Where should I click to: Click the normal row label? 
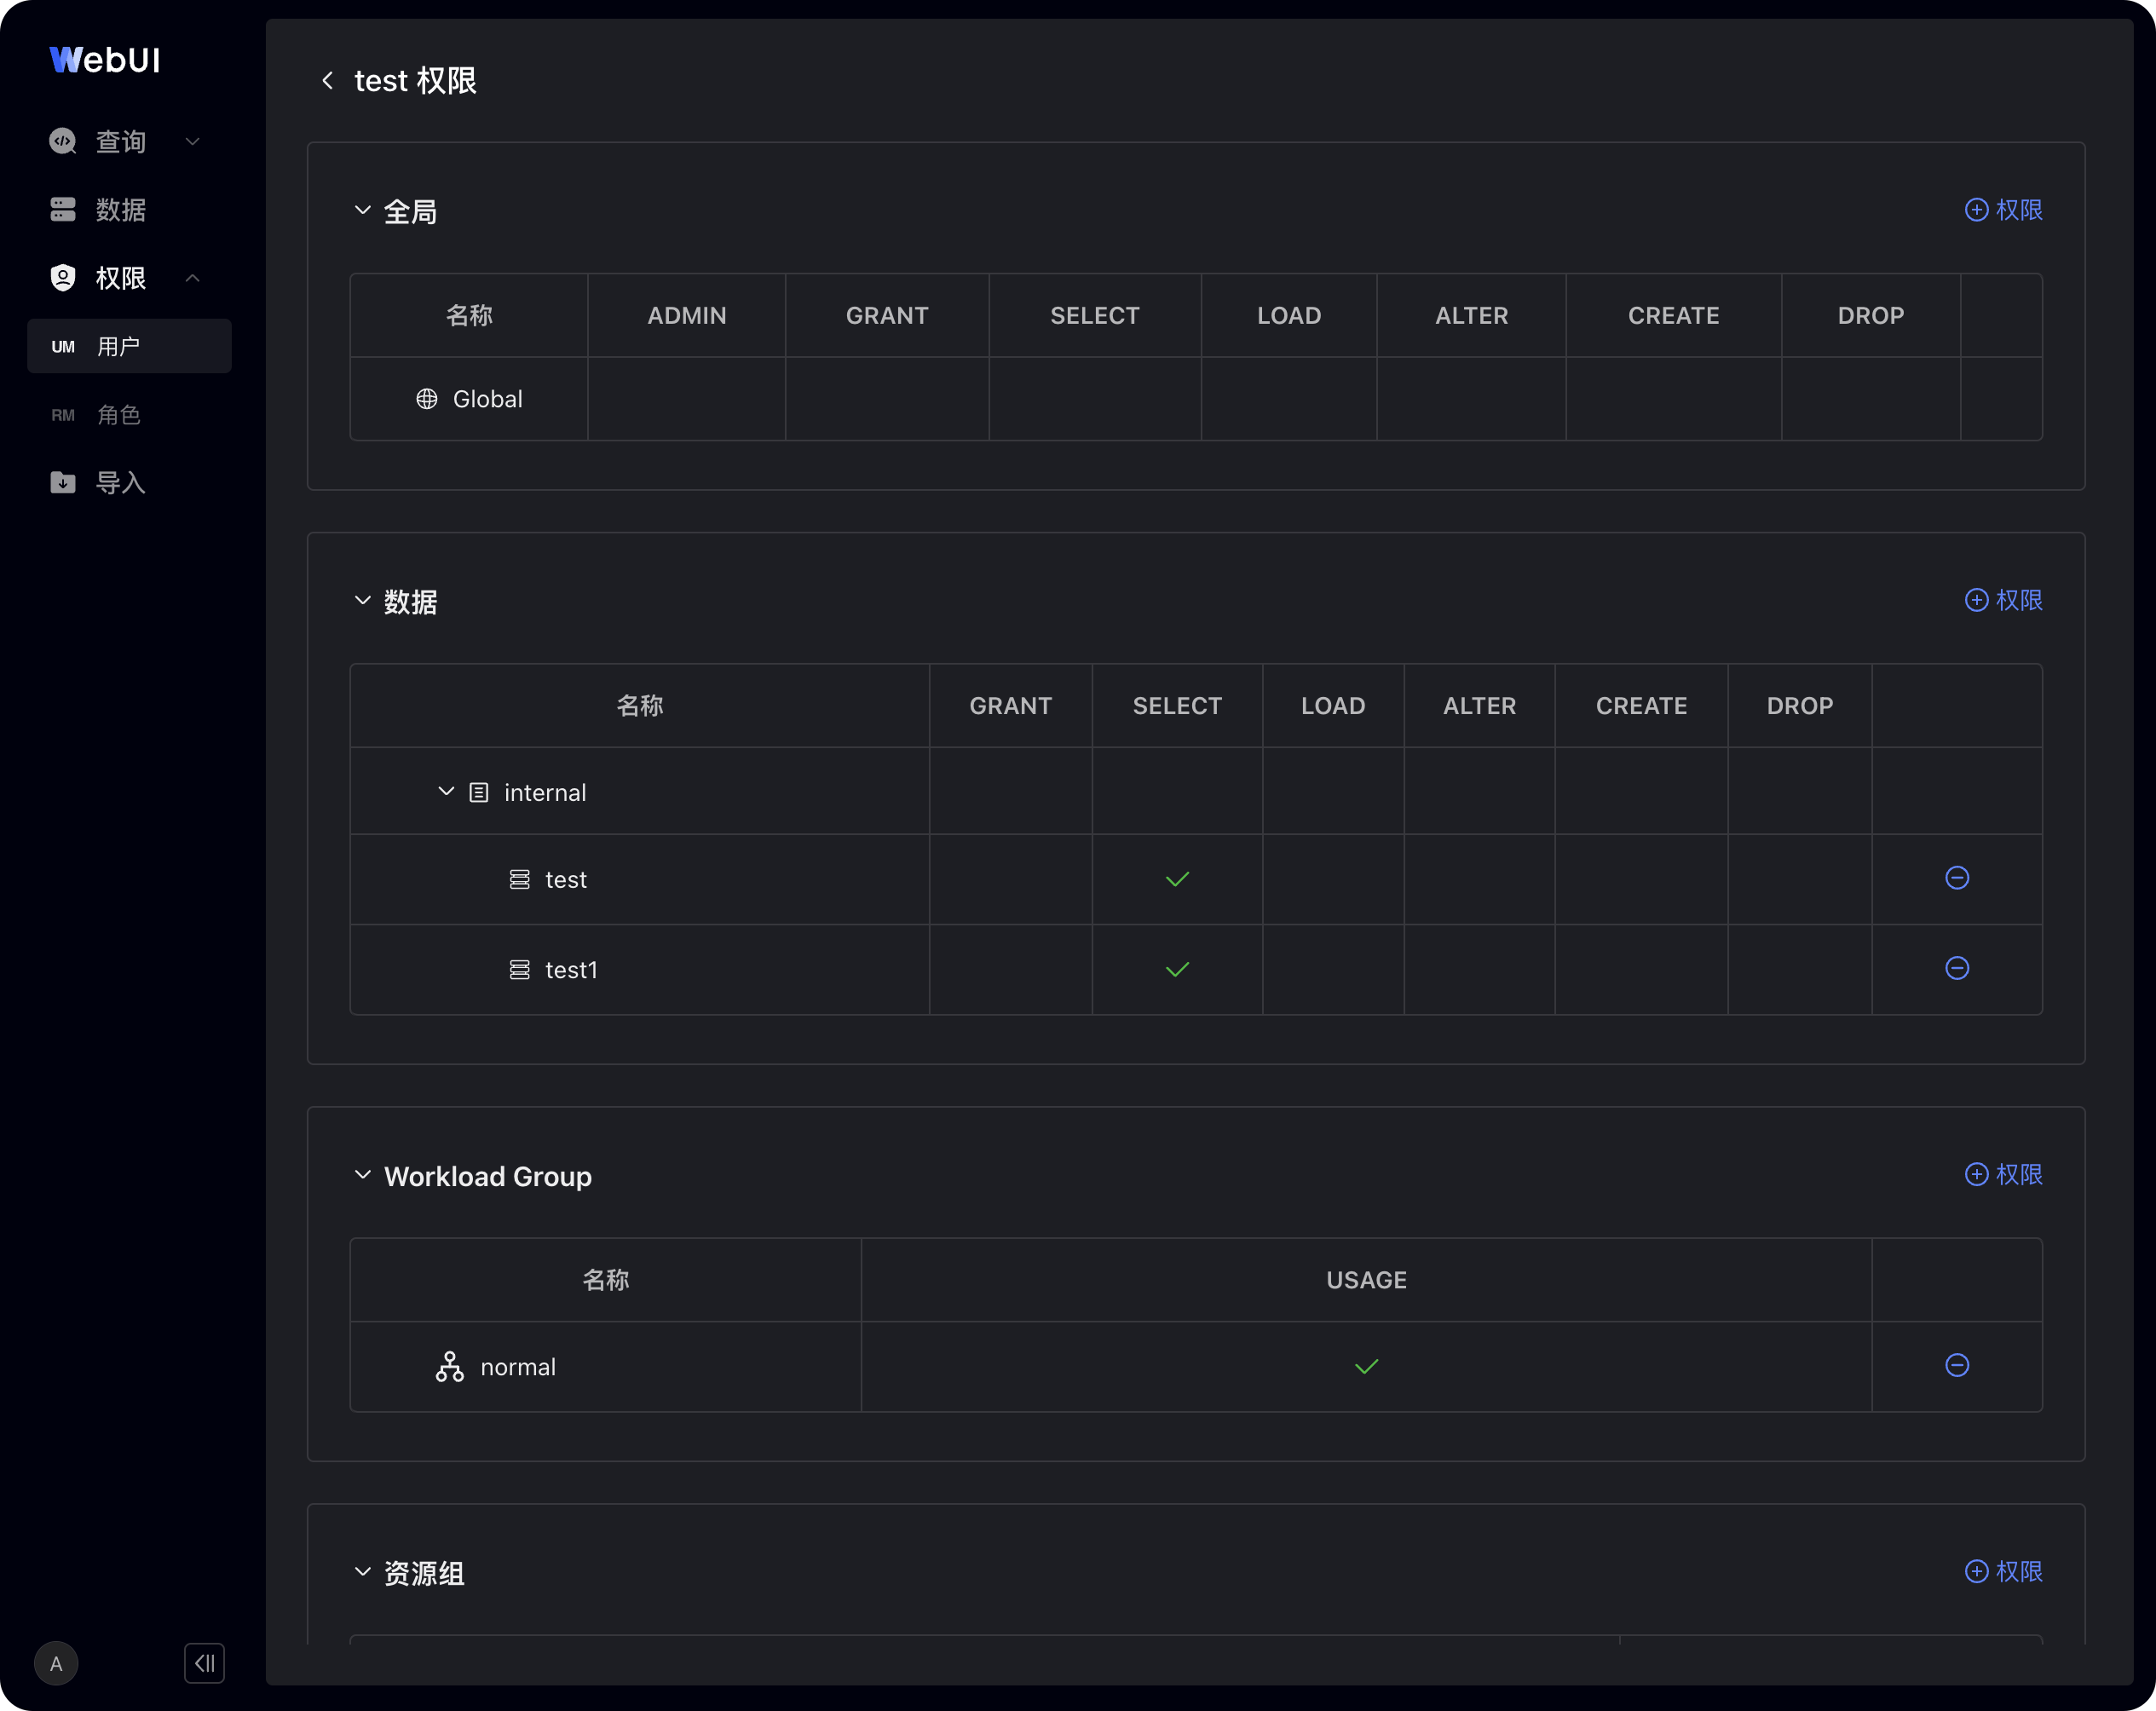518,1367
